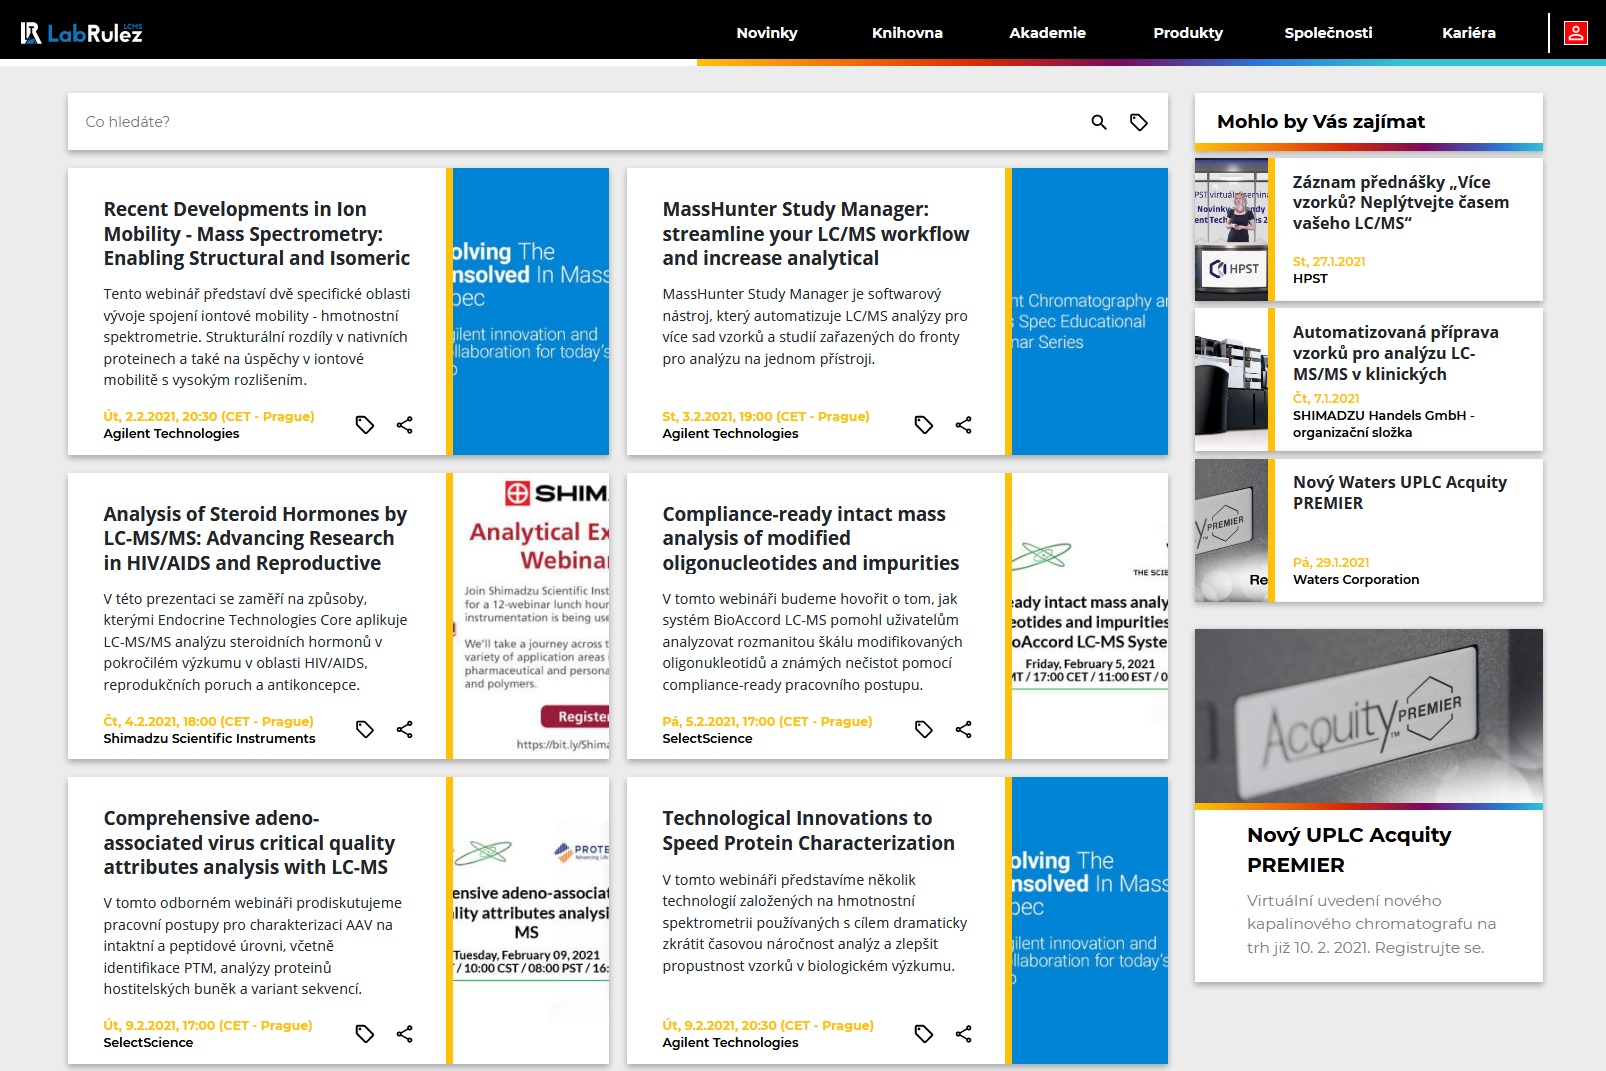Click small Acquity Premier thumbnail in sidebar list

(x=1231, y=530)
